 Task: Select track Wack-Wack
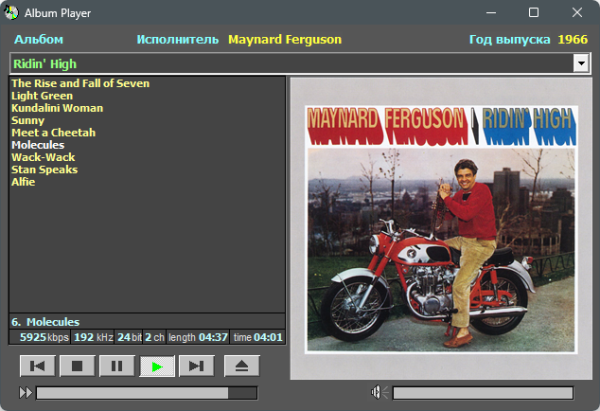tap(43, 157)
